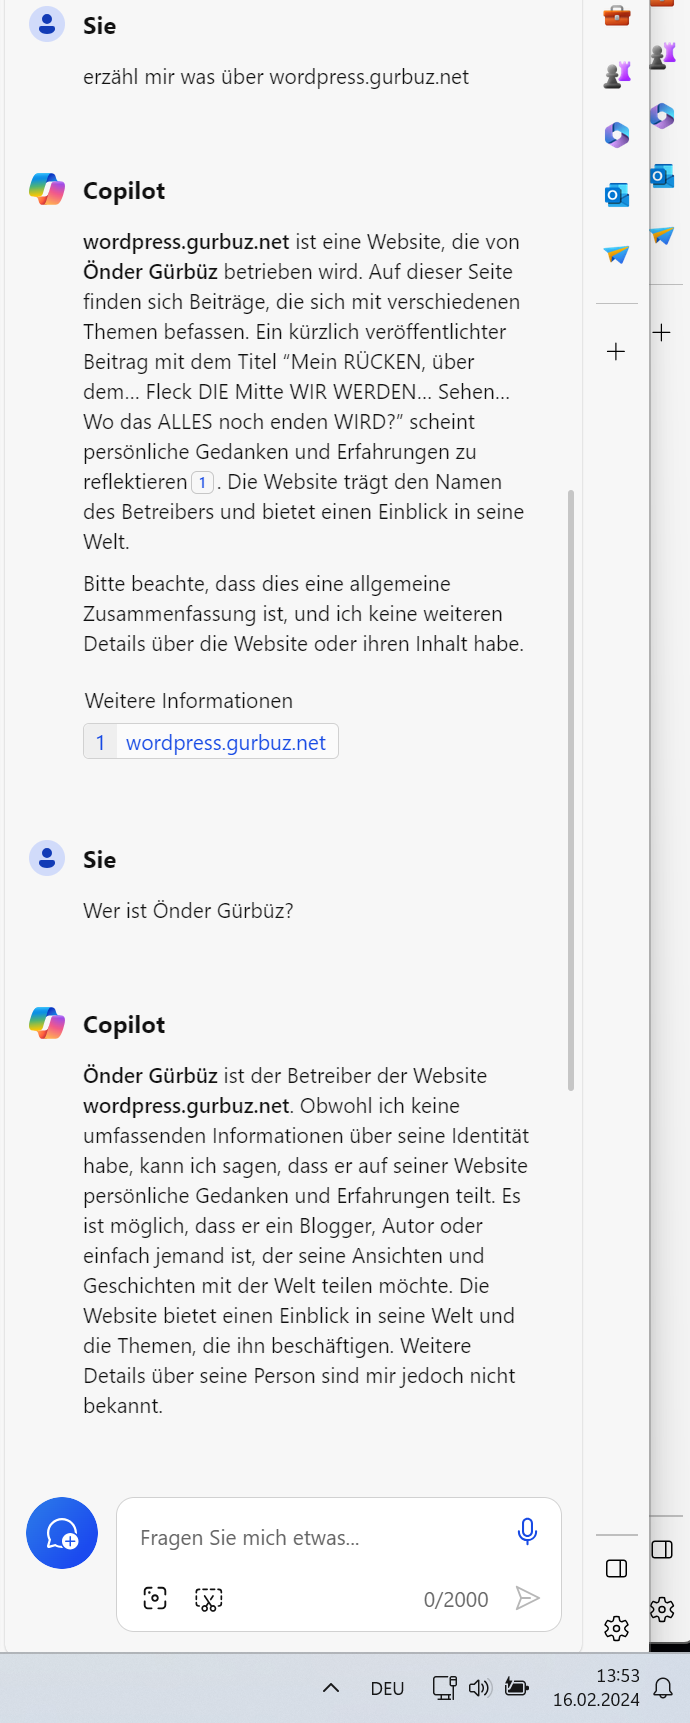The image size is (690, 1723).
Task: Open notifications bell in the taskbar
Action: pos(663,1688)
